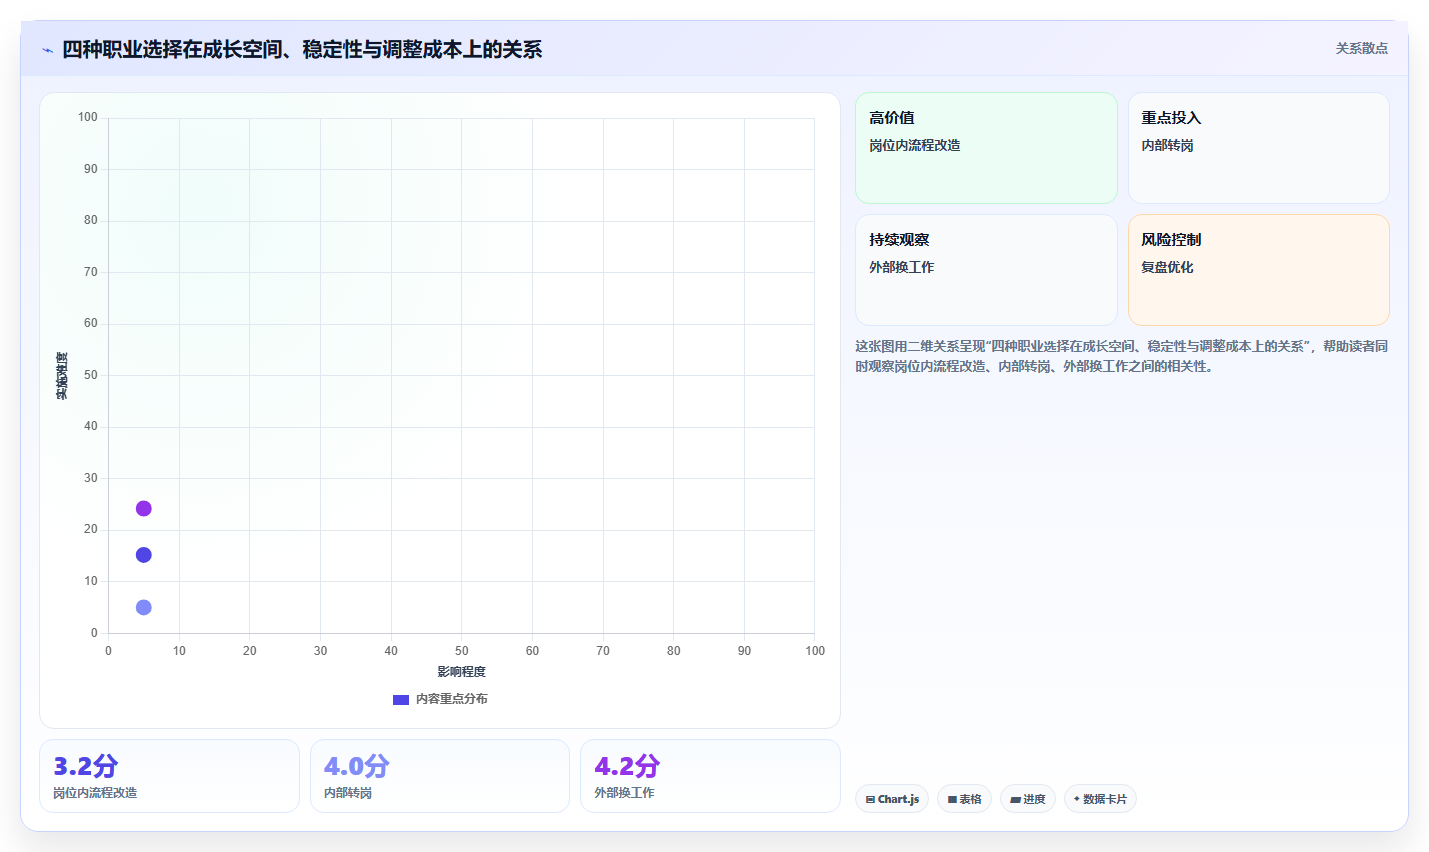Viewport: 1429px width, 852px height.
Task: Open the 持续观察 quadrant card
Action: click(x=986, y=270)
